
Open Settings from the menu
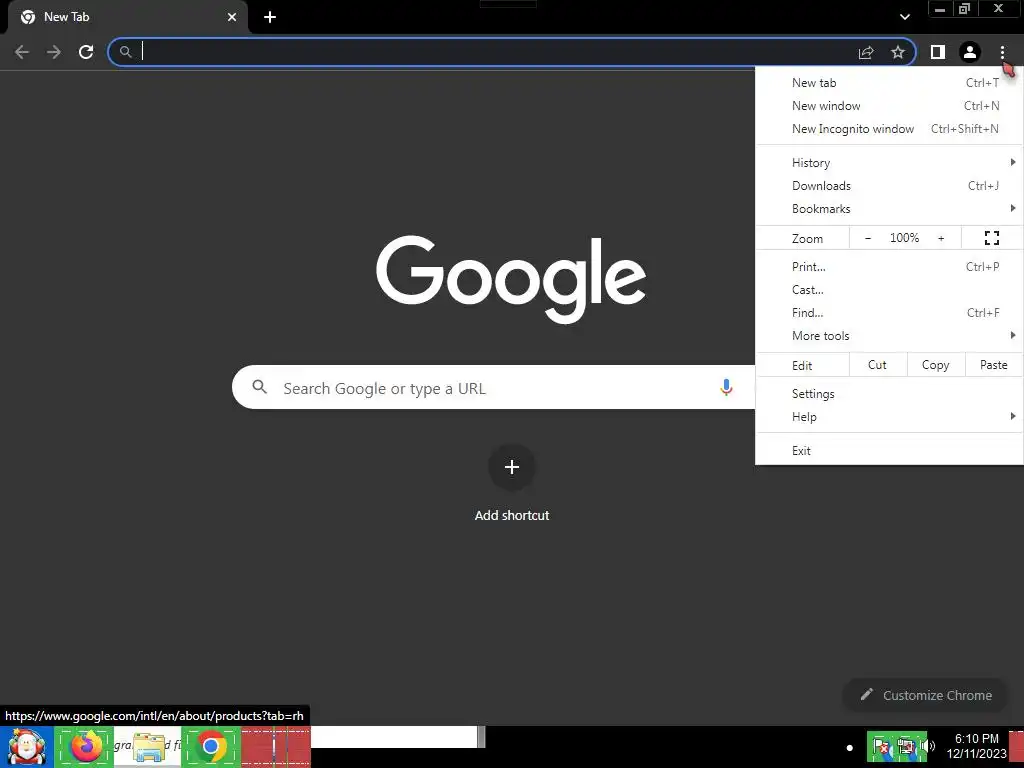click(x=889, y=394)
